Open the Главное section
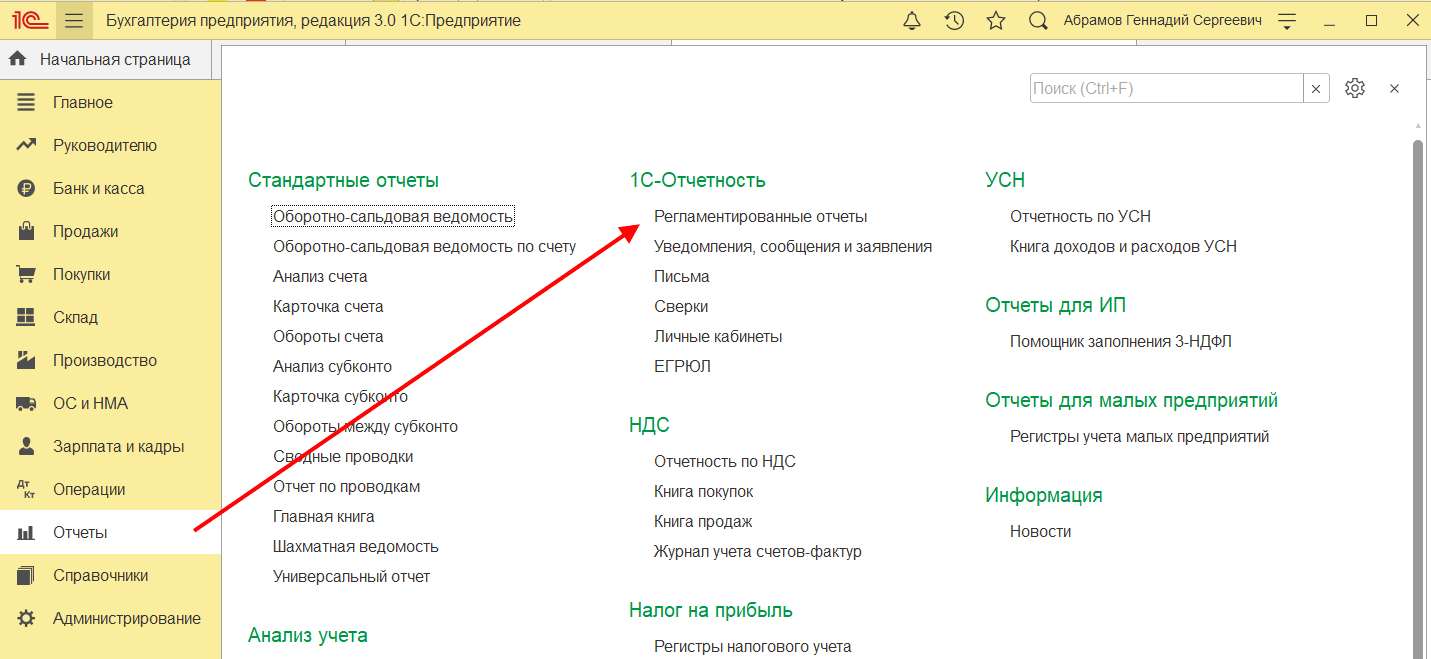Image resolution: width=1431 pixels, height=659 pixels. (83, 102)
